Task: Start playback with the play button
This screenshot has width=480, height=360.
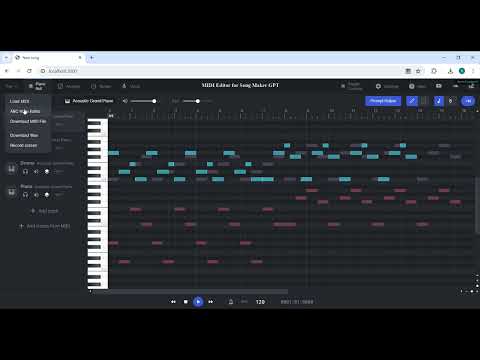Action: coord(198,302)
